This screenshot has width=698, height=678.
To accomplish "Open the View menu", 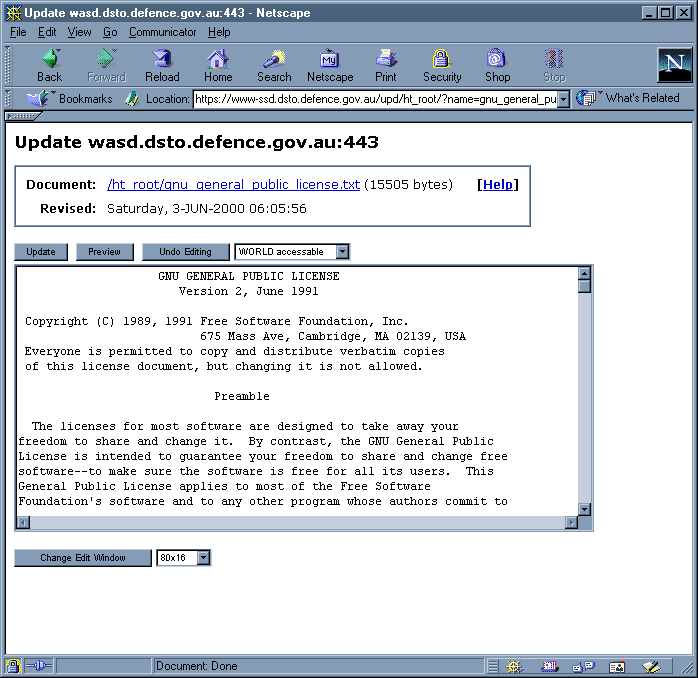I will pos(79,32).
